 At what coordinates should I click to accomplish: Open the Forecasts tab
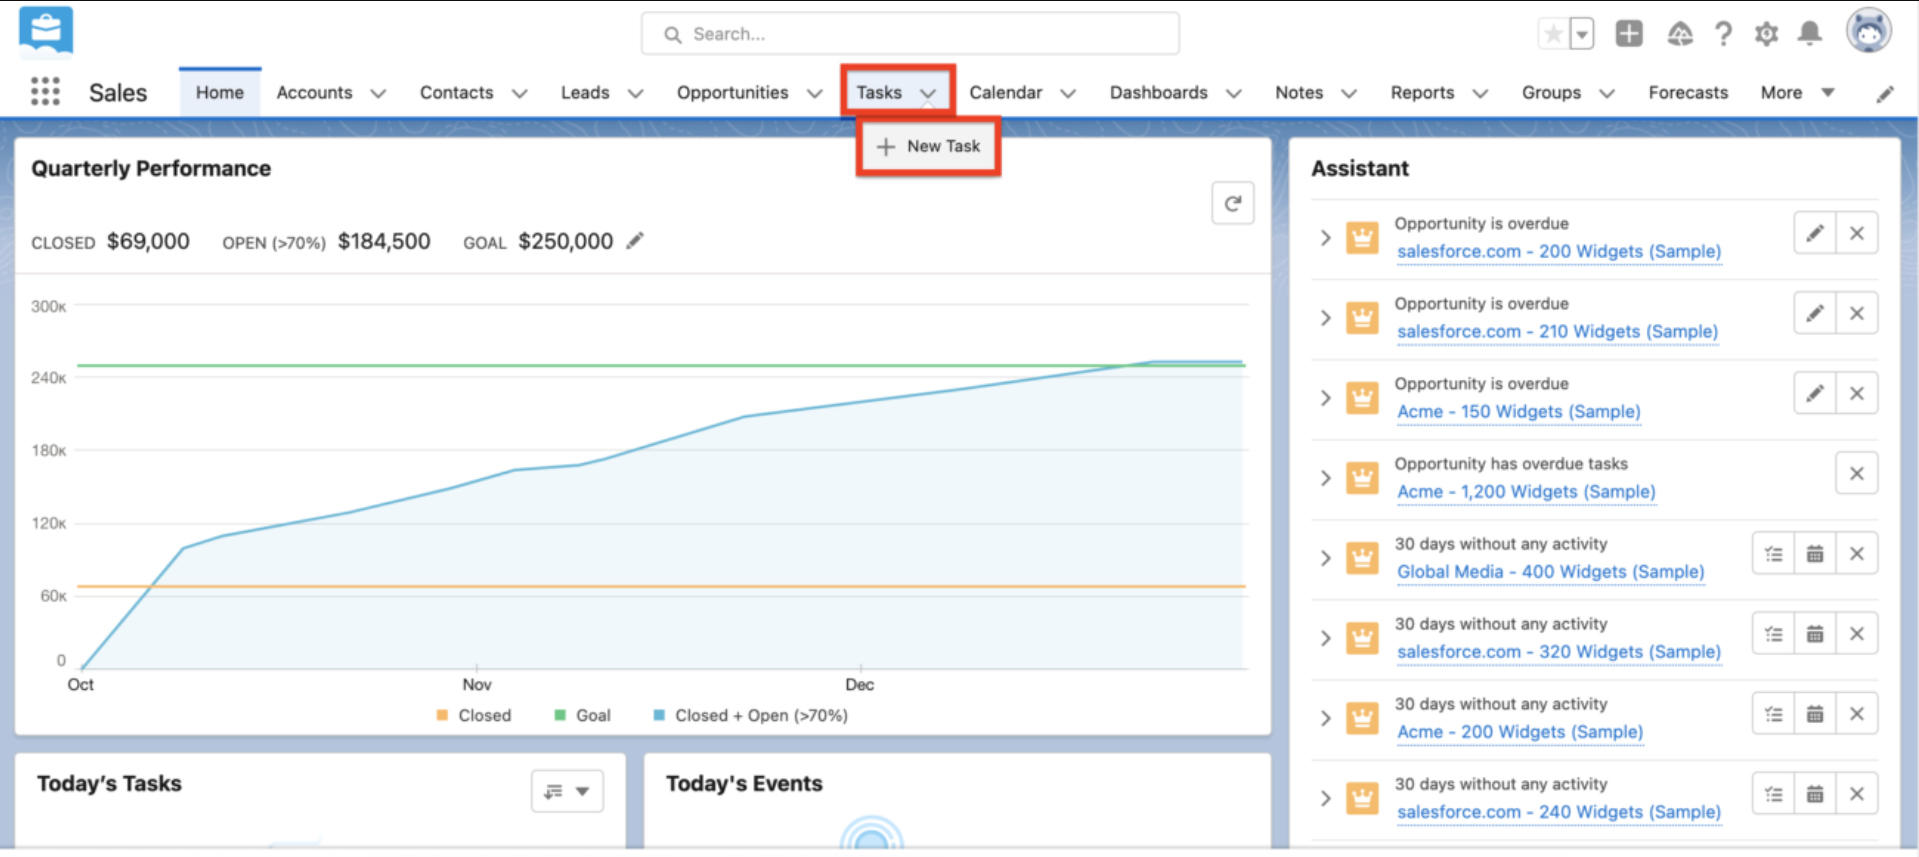coord(1688,92)
